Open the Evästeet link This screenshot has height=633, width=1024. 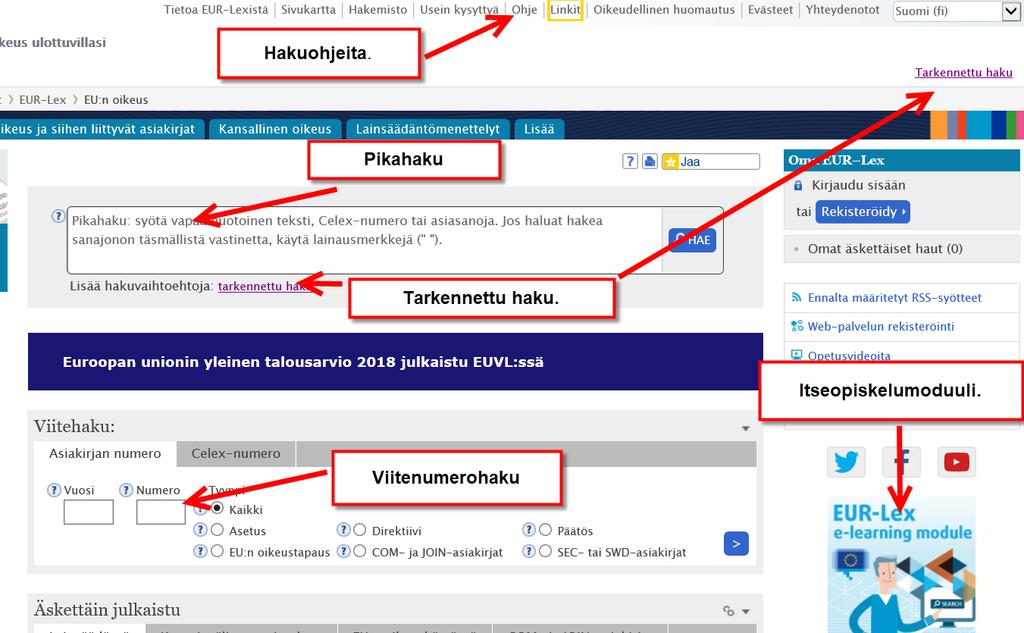pyautogui.click(x=771, y=10)
